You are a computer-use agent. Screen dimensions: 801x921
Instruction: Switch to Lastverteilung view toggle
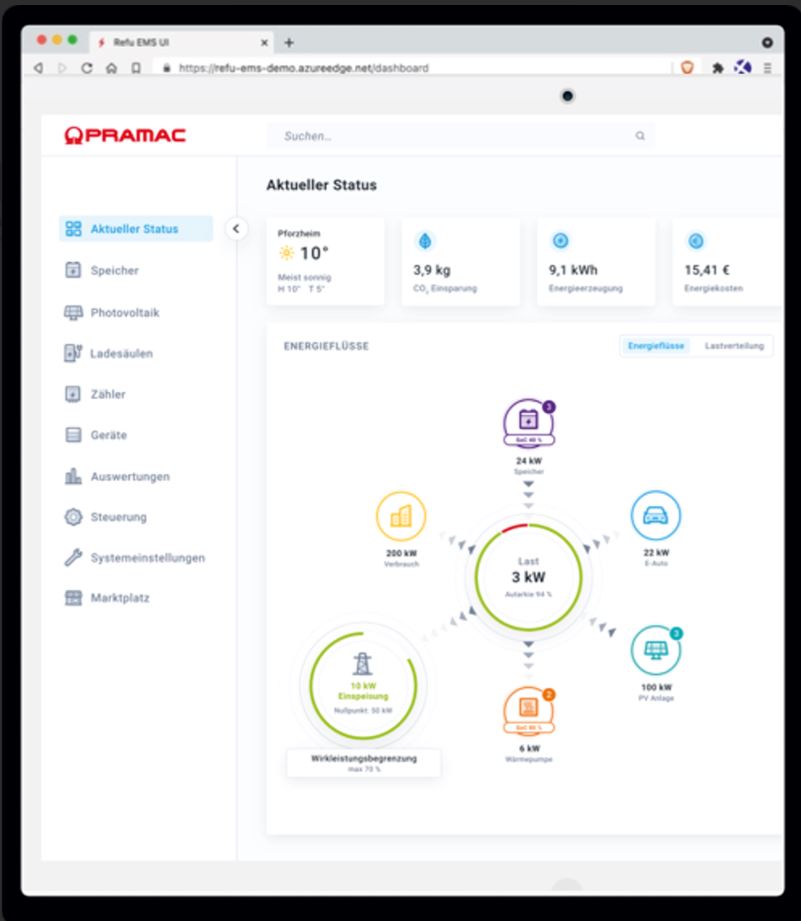734,346
